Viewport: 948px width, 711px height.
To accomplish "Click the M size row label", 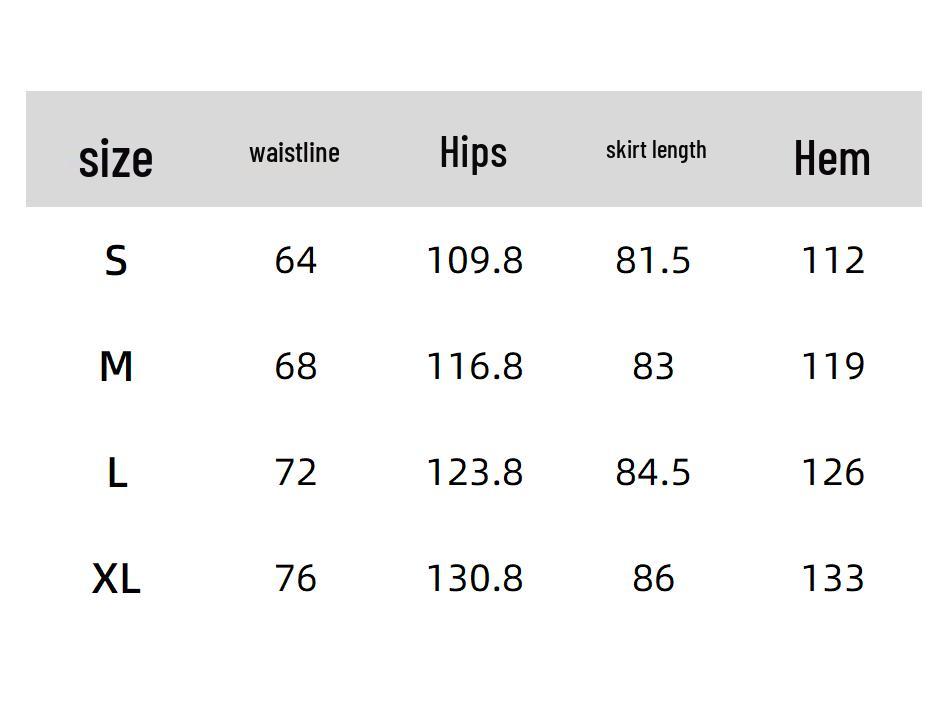I will point(116,367).
